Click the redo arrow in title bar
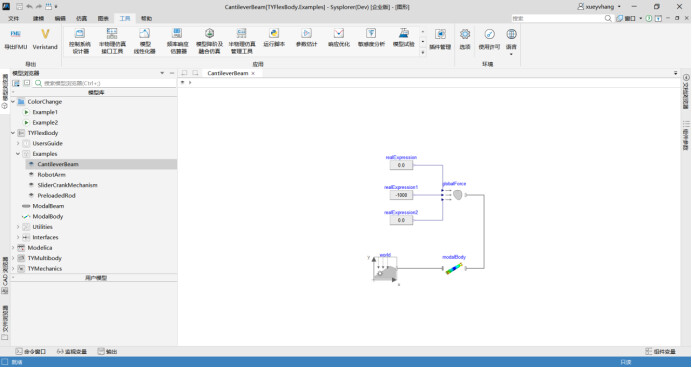The width and height of the screenshot is (692, 368). point(38,7)
